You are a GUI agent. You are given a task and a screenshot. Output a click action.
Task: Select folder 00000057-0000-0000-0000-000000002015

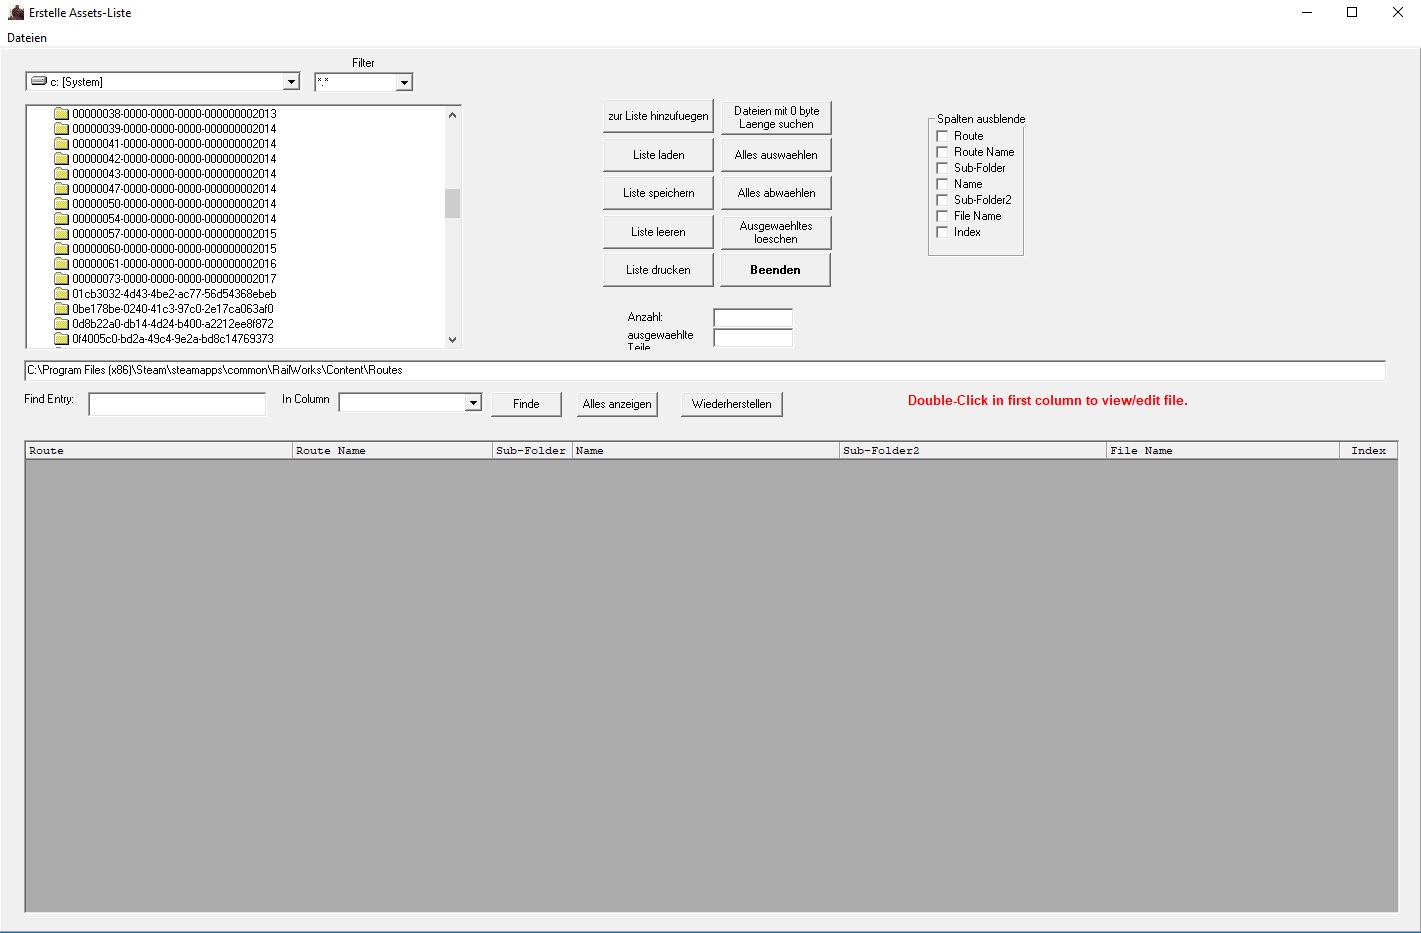pos(174,234)
